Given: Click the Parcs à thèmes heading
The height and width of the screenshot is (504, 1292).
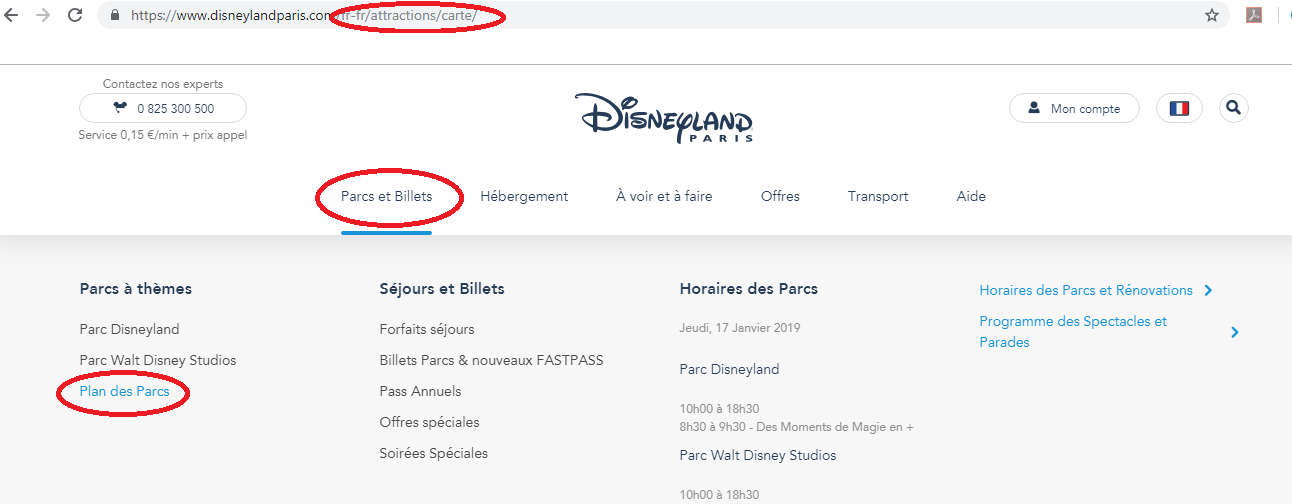Looking at the screenshot, I should click(x=136, y=288).
